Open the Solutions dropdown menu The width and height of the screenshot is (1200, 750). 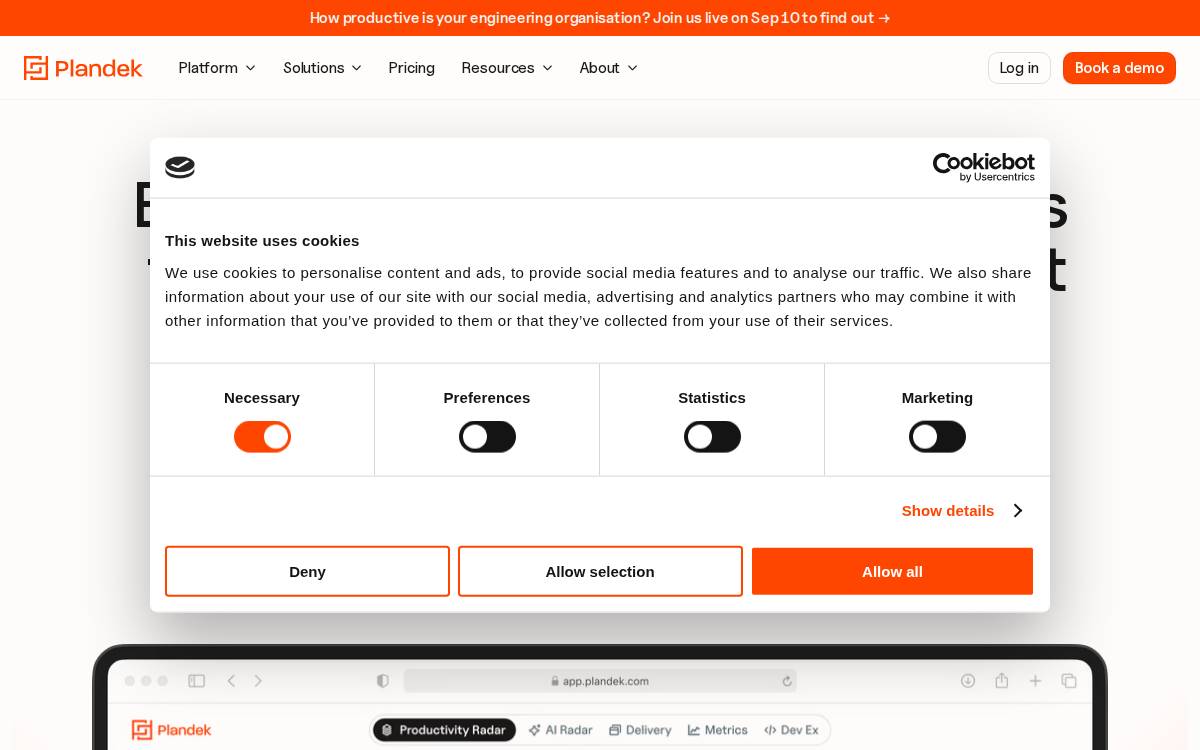(x=322, y=68)
